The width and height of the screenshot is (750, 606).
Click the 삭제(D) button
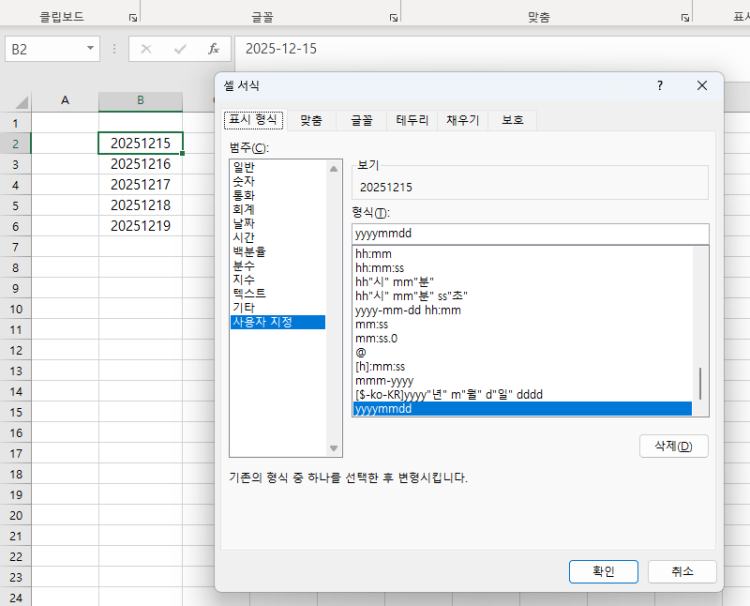pyautogui.click(x=673, y=446)
